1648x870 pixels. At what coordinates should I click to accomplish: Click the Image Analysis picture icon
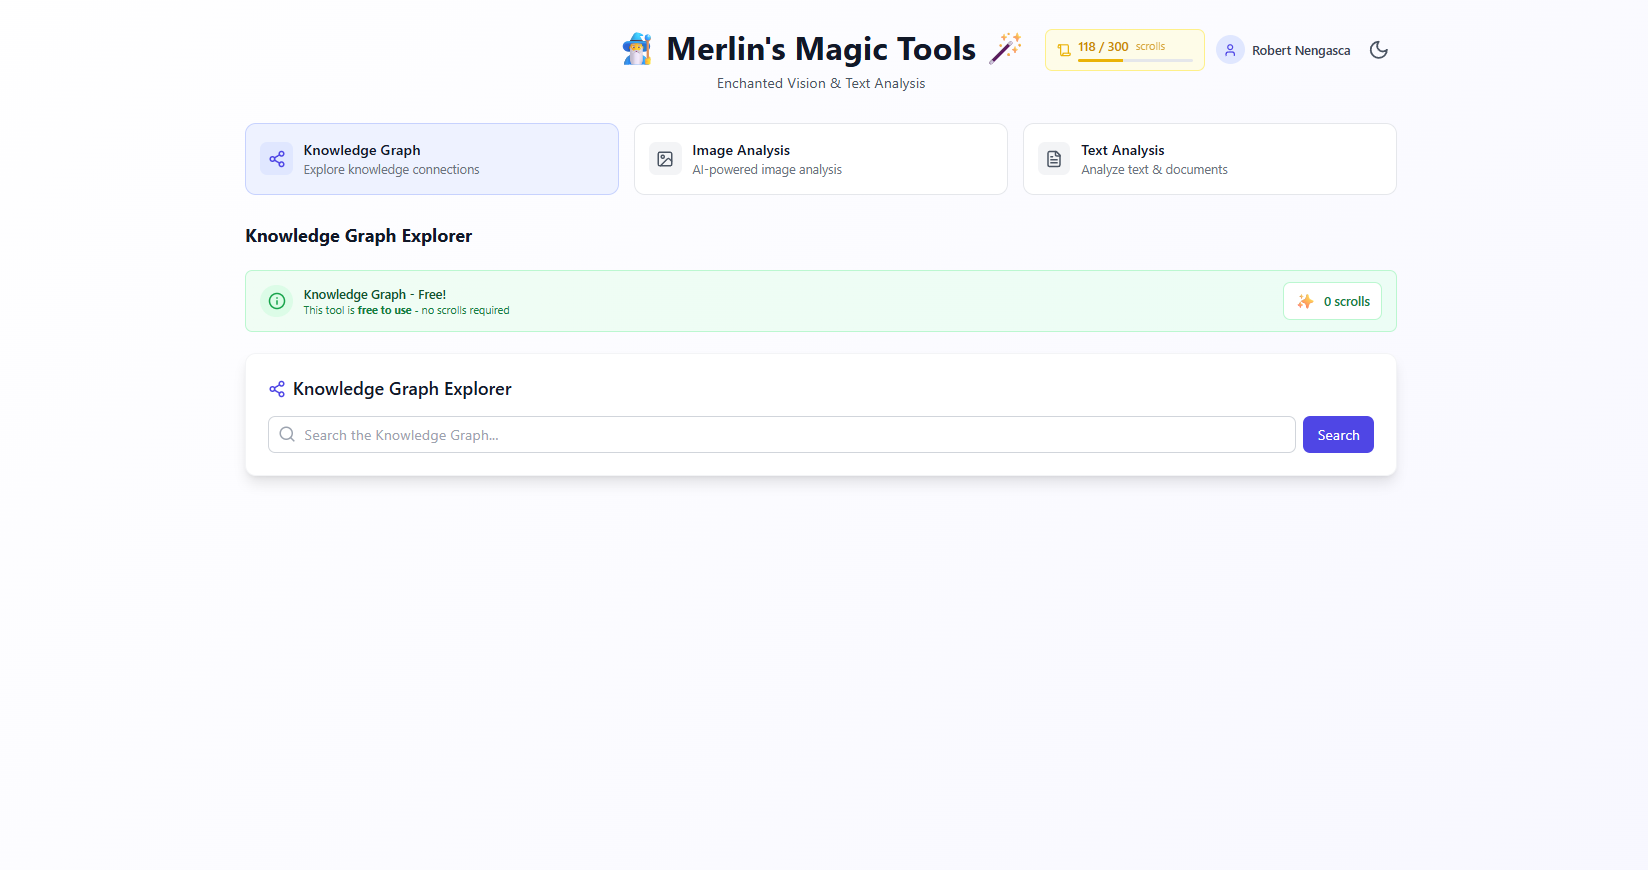coord(665,159)
